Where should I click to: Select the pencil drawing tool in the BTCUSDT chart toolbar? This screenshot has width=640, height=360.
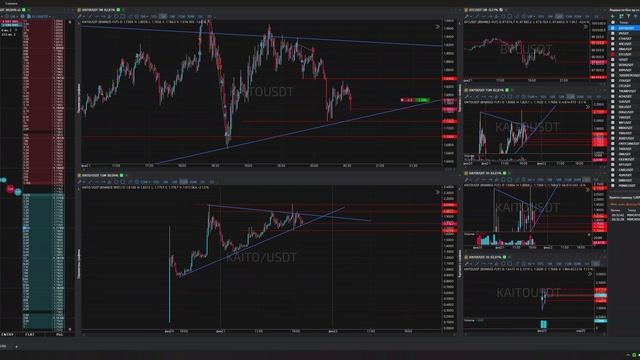467,17
